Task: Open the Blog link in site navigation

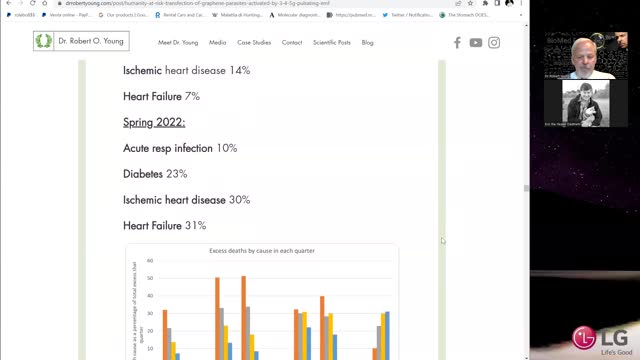Action: 367,42
